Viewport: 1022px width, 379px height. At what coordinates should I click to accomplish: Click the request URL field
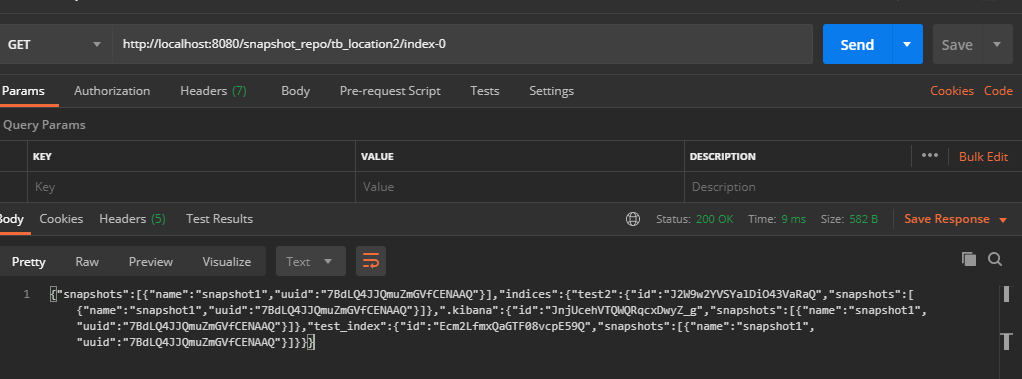[462, 44]
